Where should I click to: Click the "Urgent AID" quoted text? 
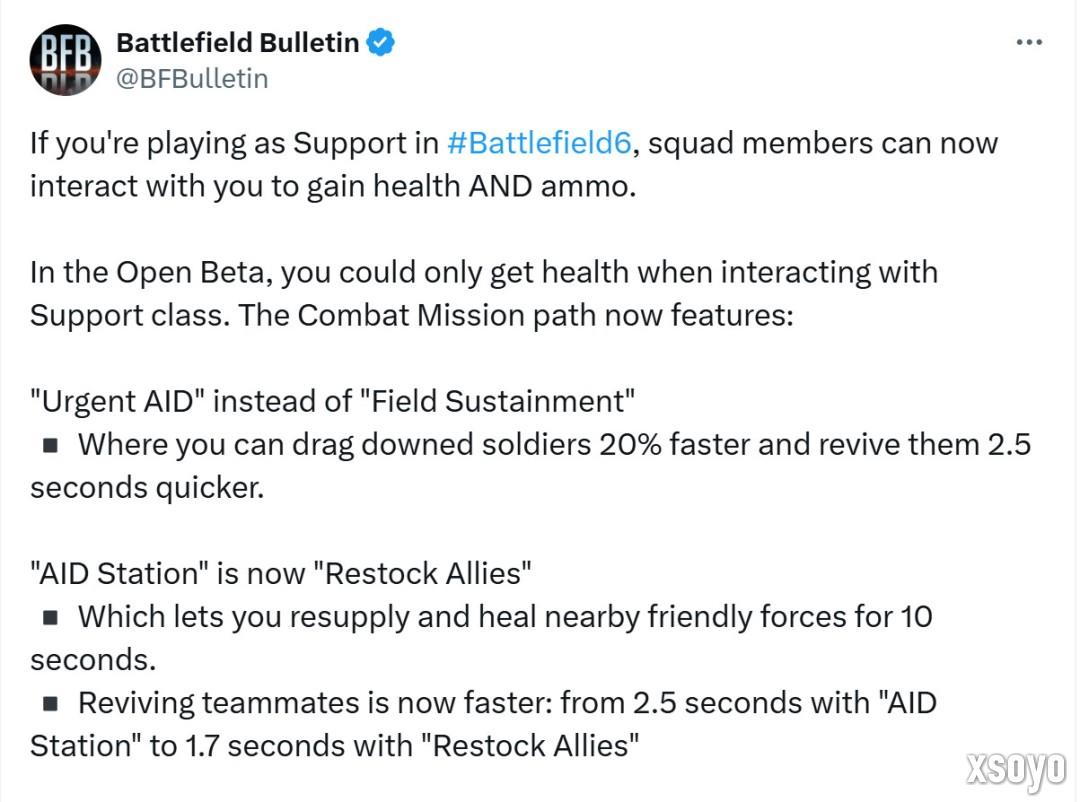pyautogui.click(x=116, y=401)
